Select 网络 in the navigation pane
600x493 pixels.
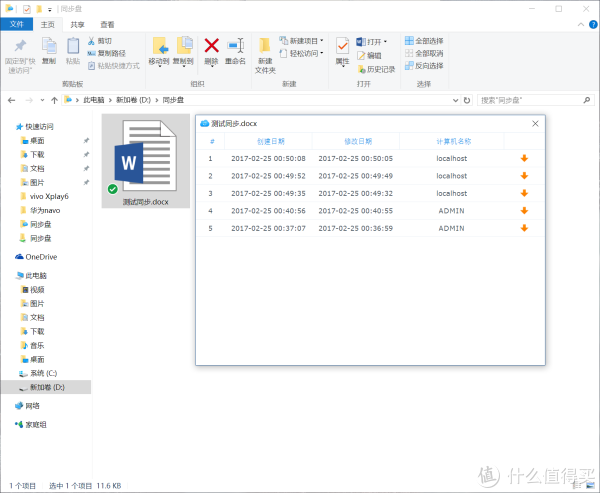coord(28,406)
